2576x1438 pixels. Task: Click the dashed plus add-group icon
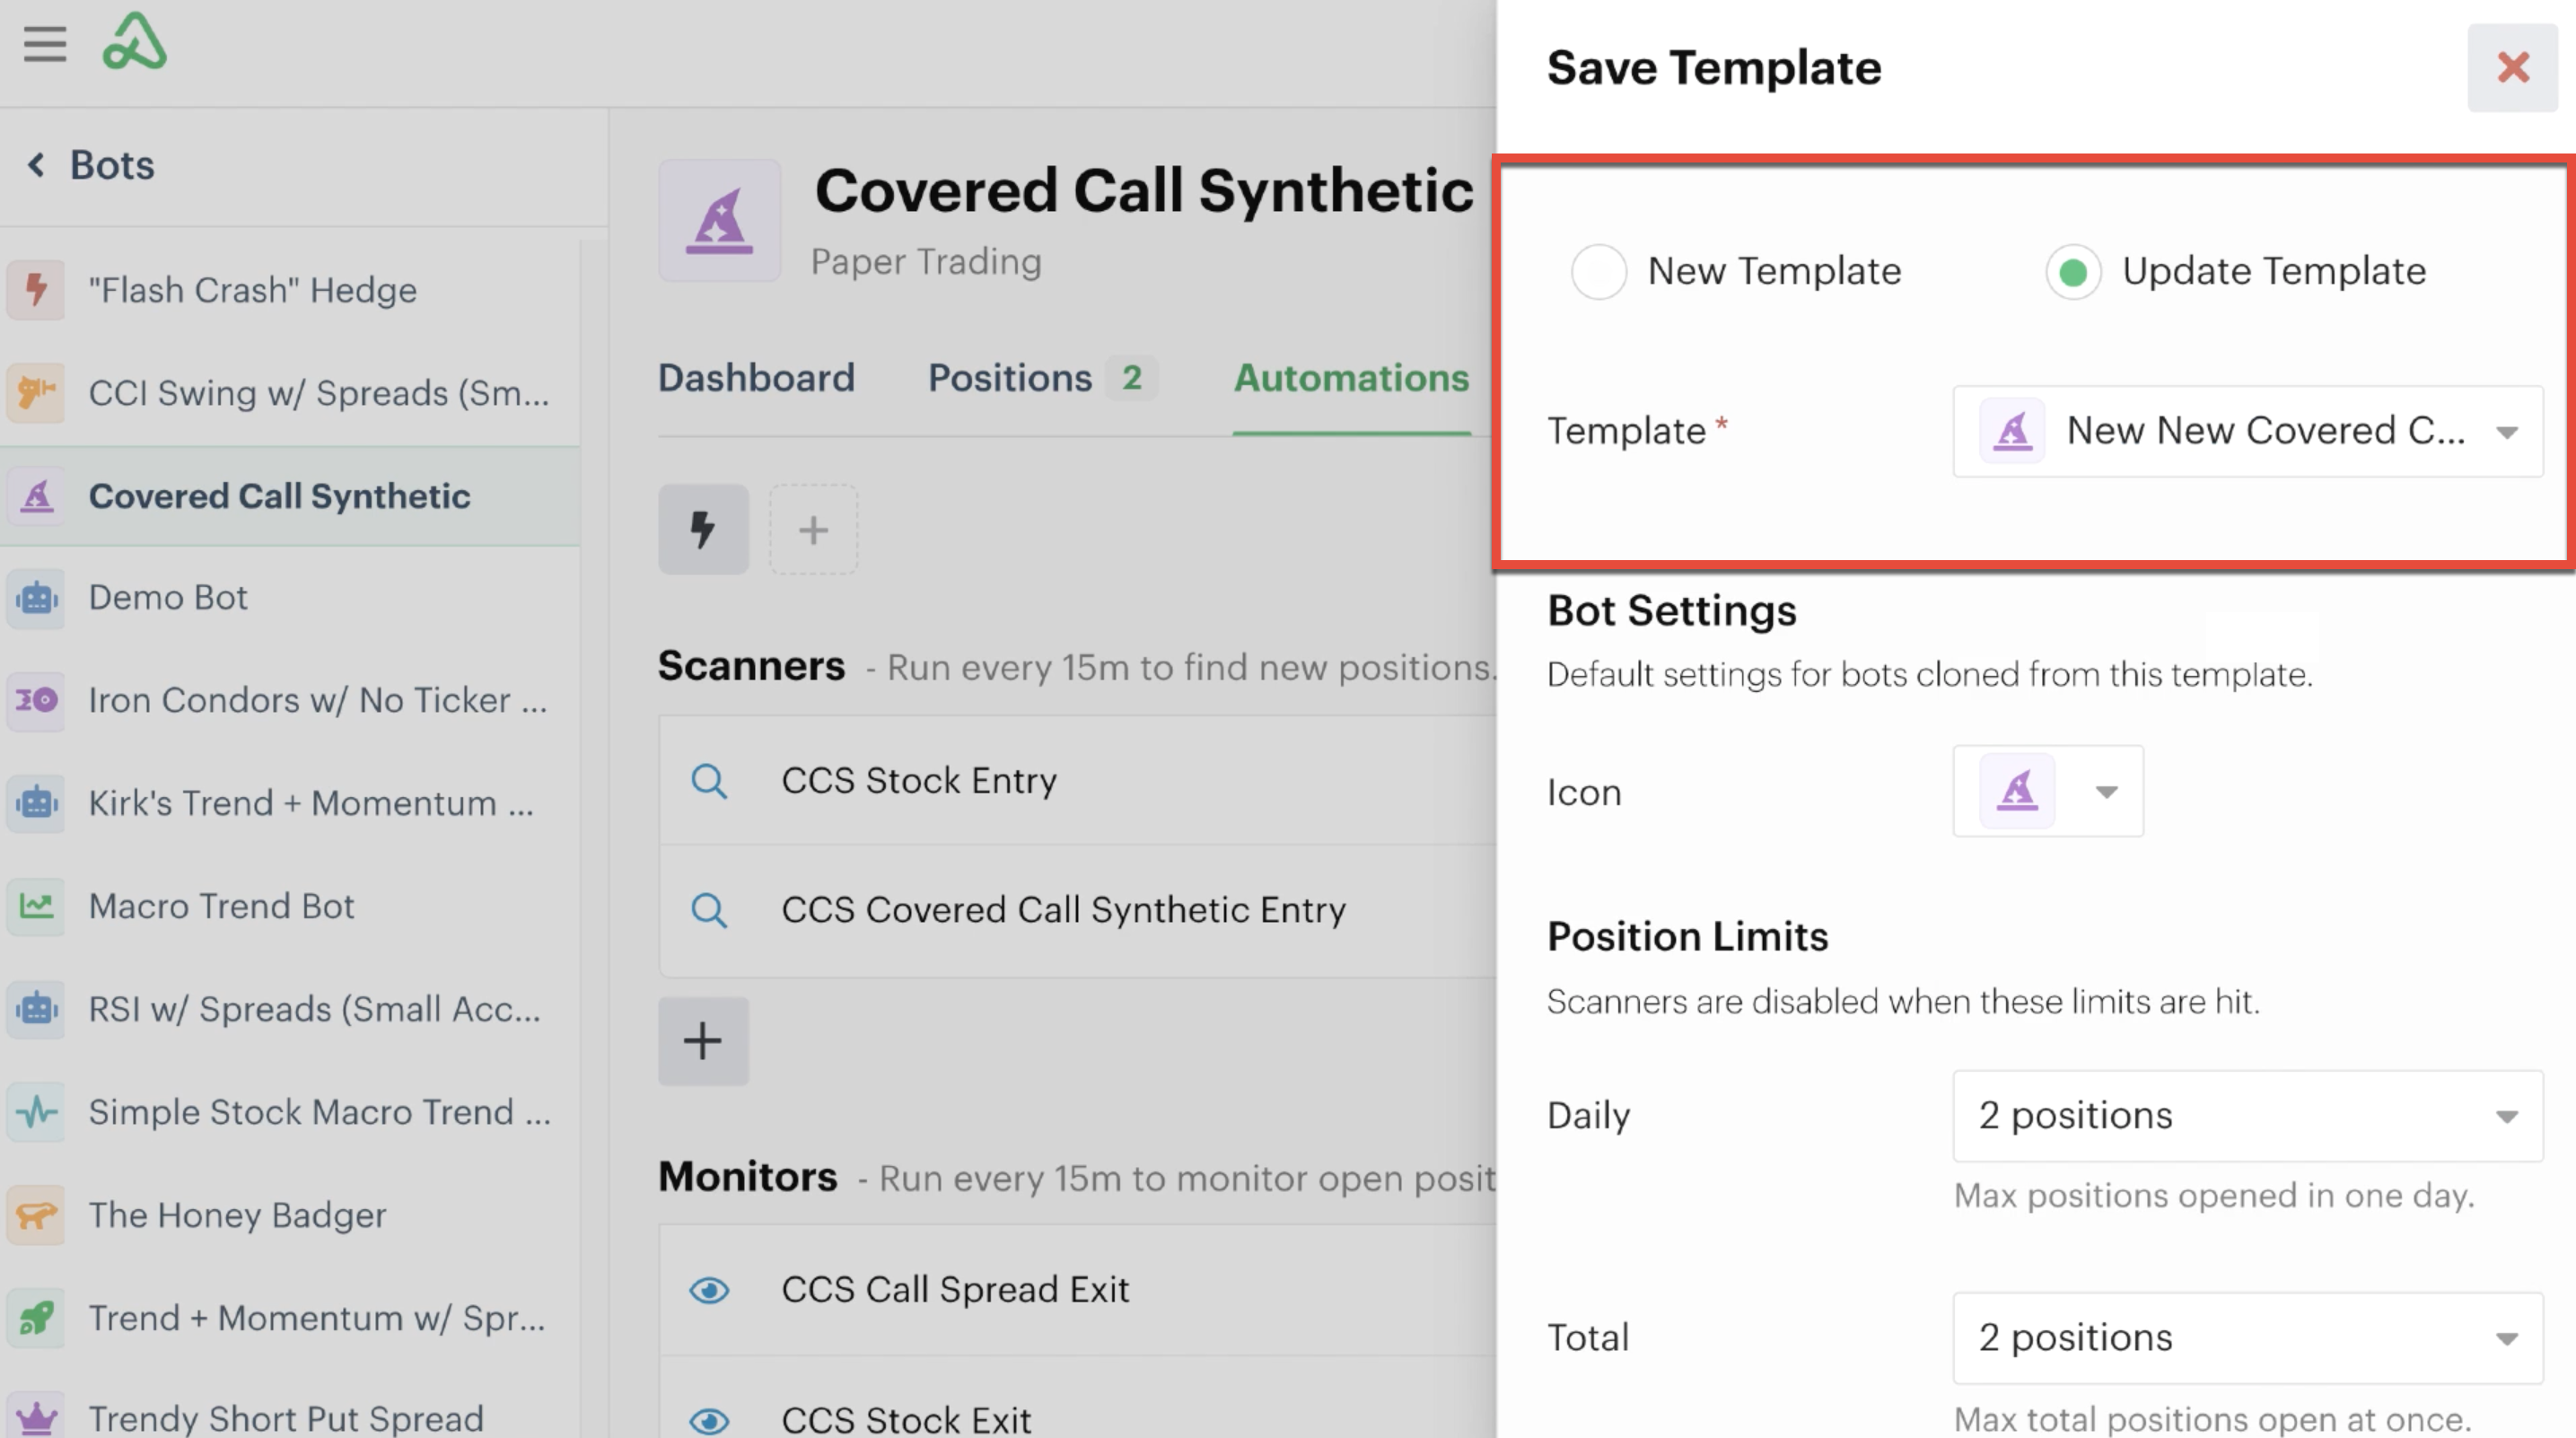[813, 529]
